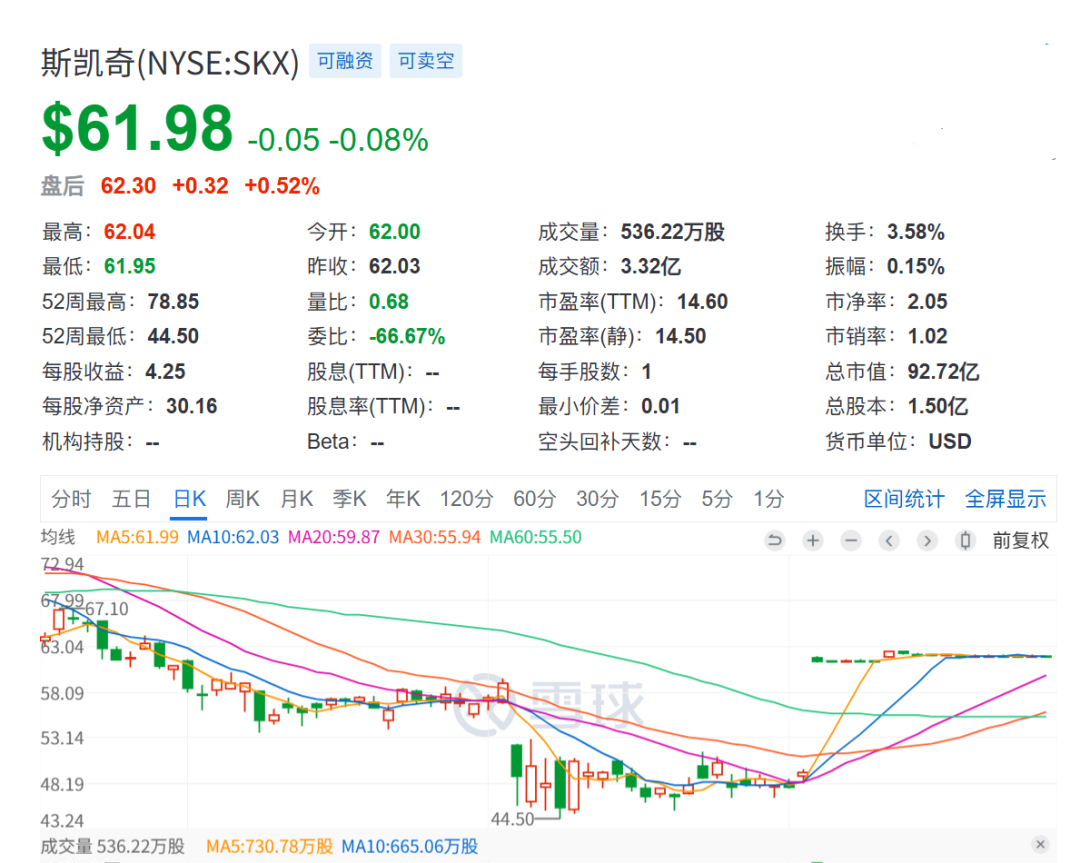Click 昨收 value 62.03
The height and width of the screenshot is (863, 1080).
tap(394, 267)
